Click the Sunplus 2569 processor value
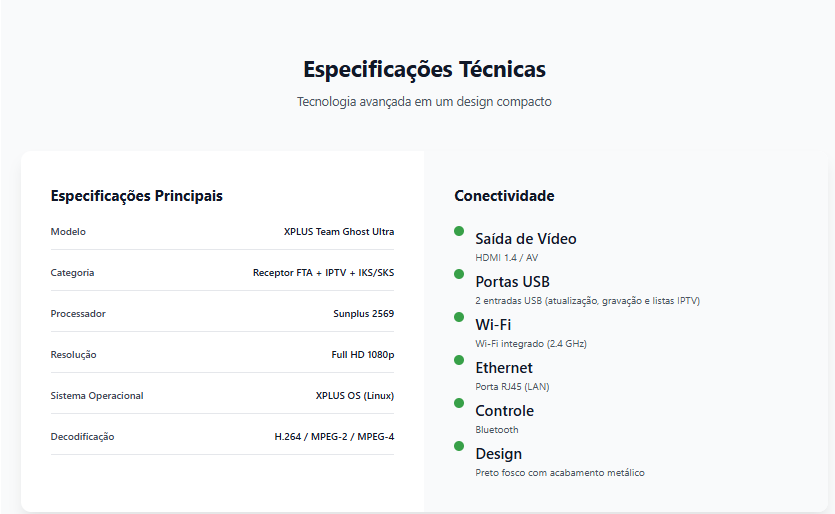This screenshot has height=514, width=835. click(x=363, y=314)
